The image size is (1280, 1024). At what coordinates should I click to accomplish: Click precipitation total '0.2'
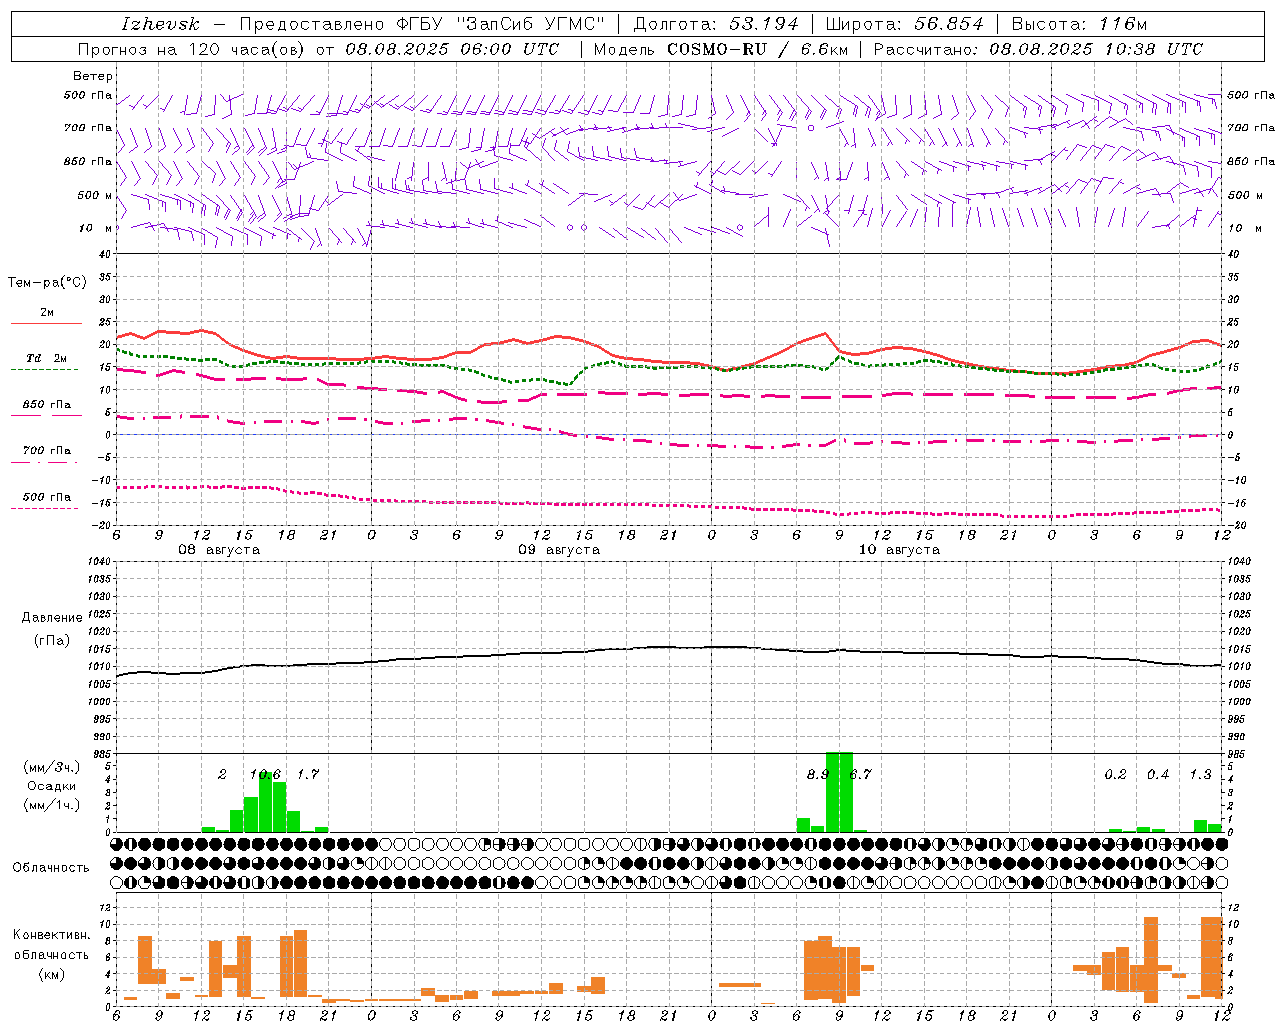coord(1116,774)
